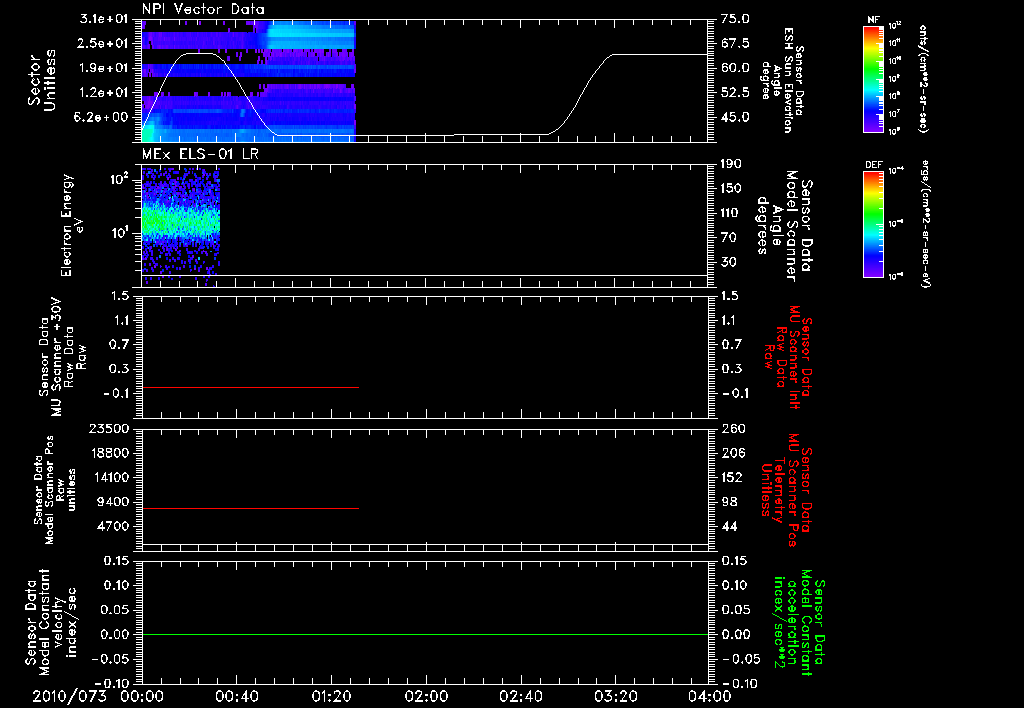Click the "67.5" sun elevation tick value
1024x708 pixels.
(735, 43)
